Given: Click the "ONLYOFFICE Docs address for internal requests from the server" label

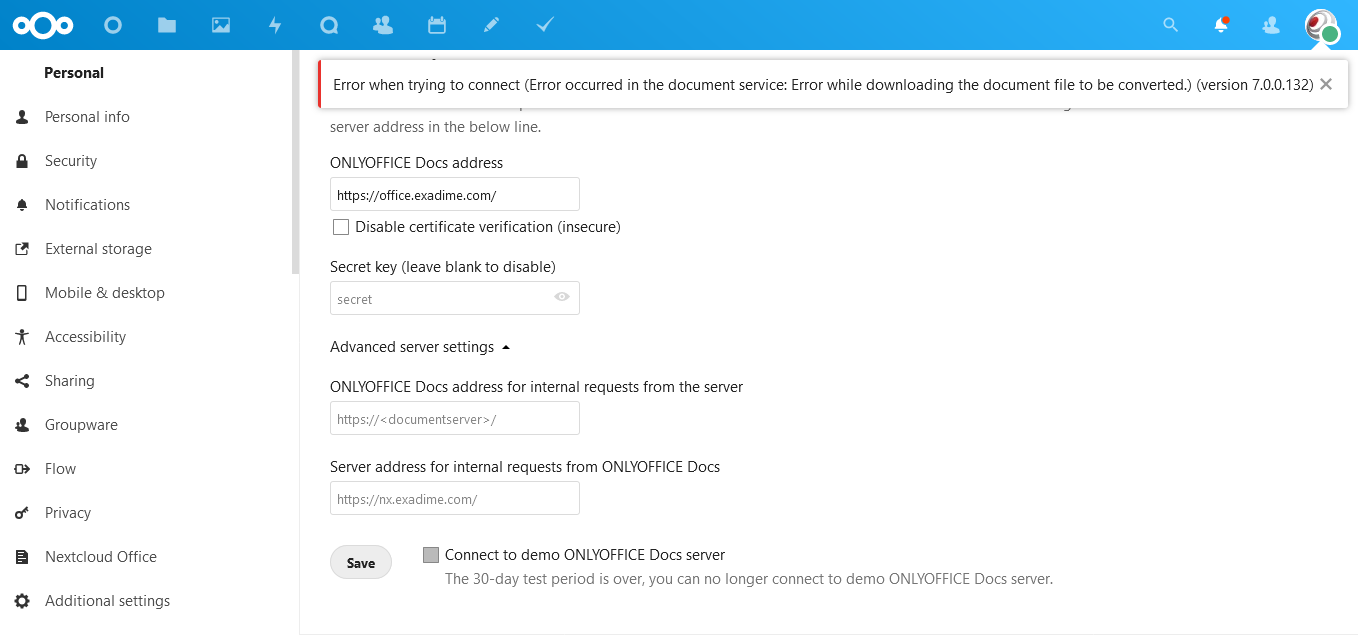Looking at the screenshot, I should click(537, 386).
